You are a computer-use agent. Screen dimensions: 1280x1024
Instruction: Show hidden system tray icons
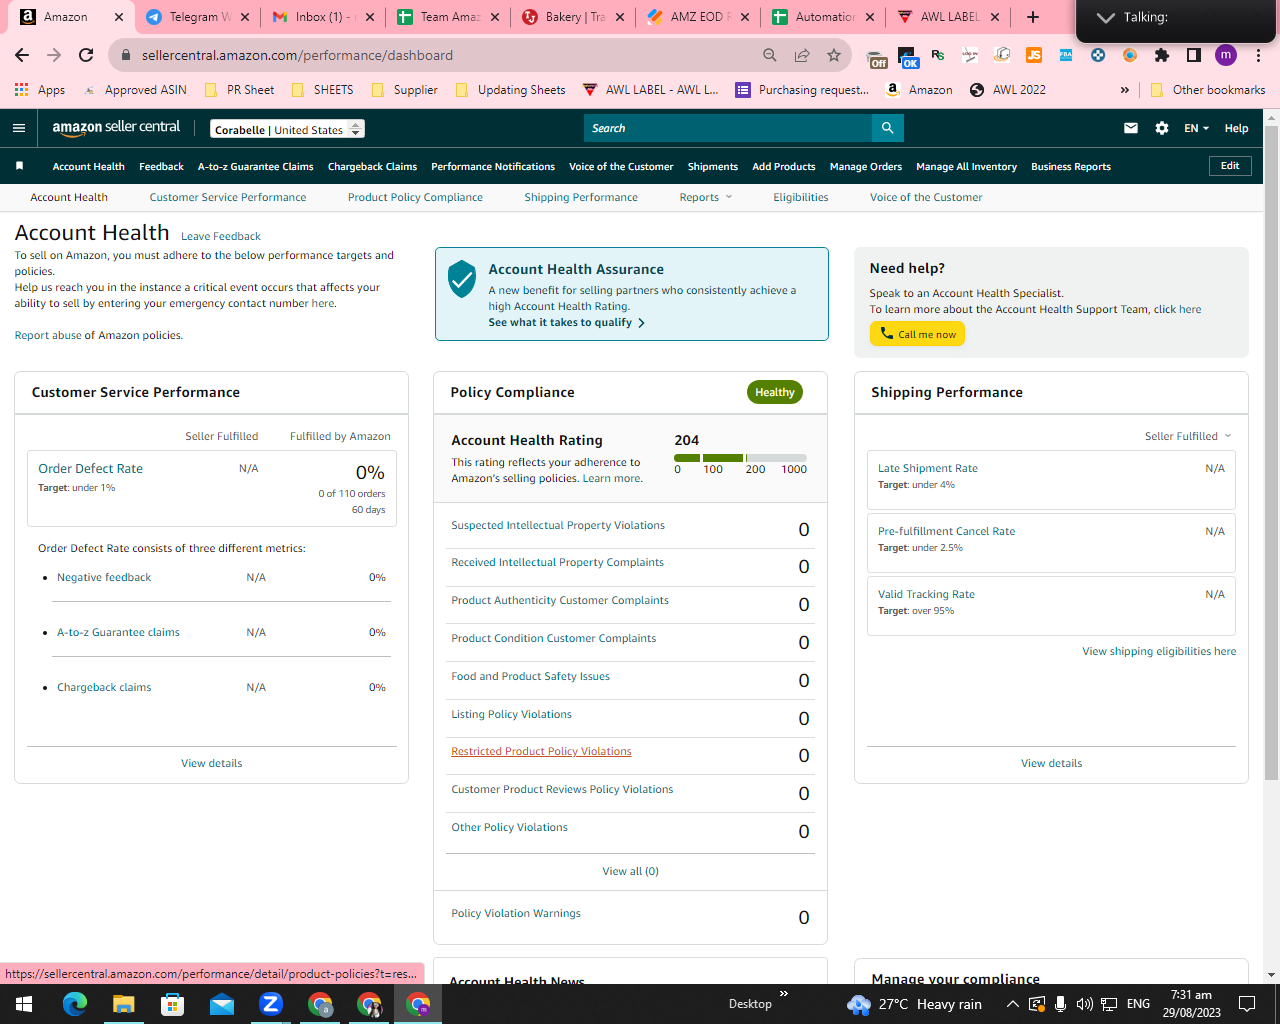click(x=1012, y=1004)
